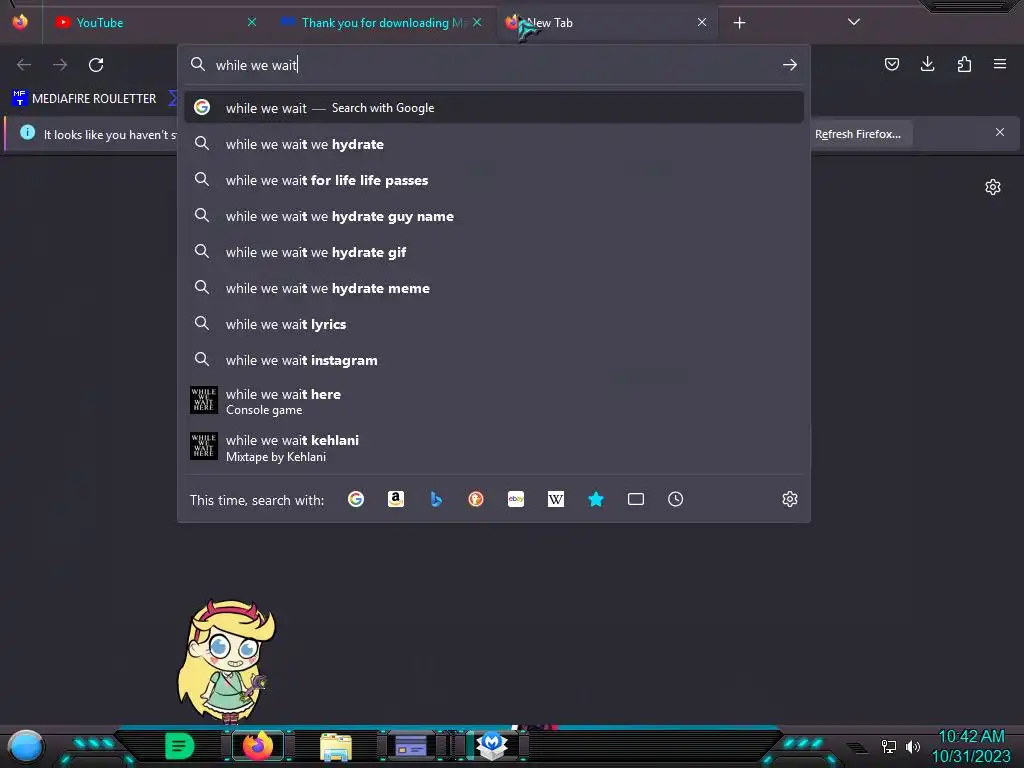Open the Extensions puzzle icon
1024x768 pixels.
click(964, 64)
